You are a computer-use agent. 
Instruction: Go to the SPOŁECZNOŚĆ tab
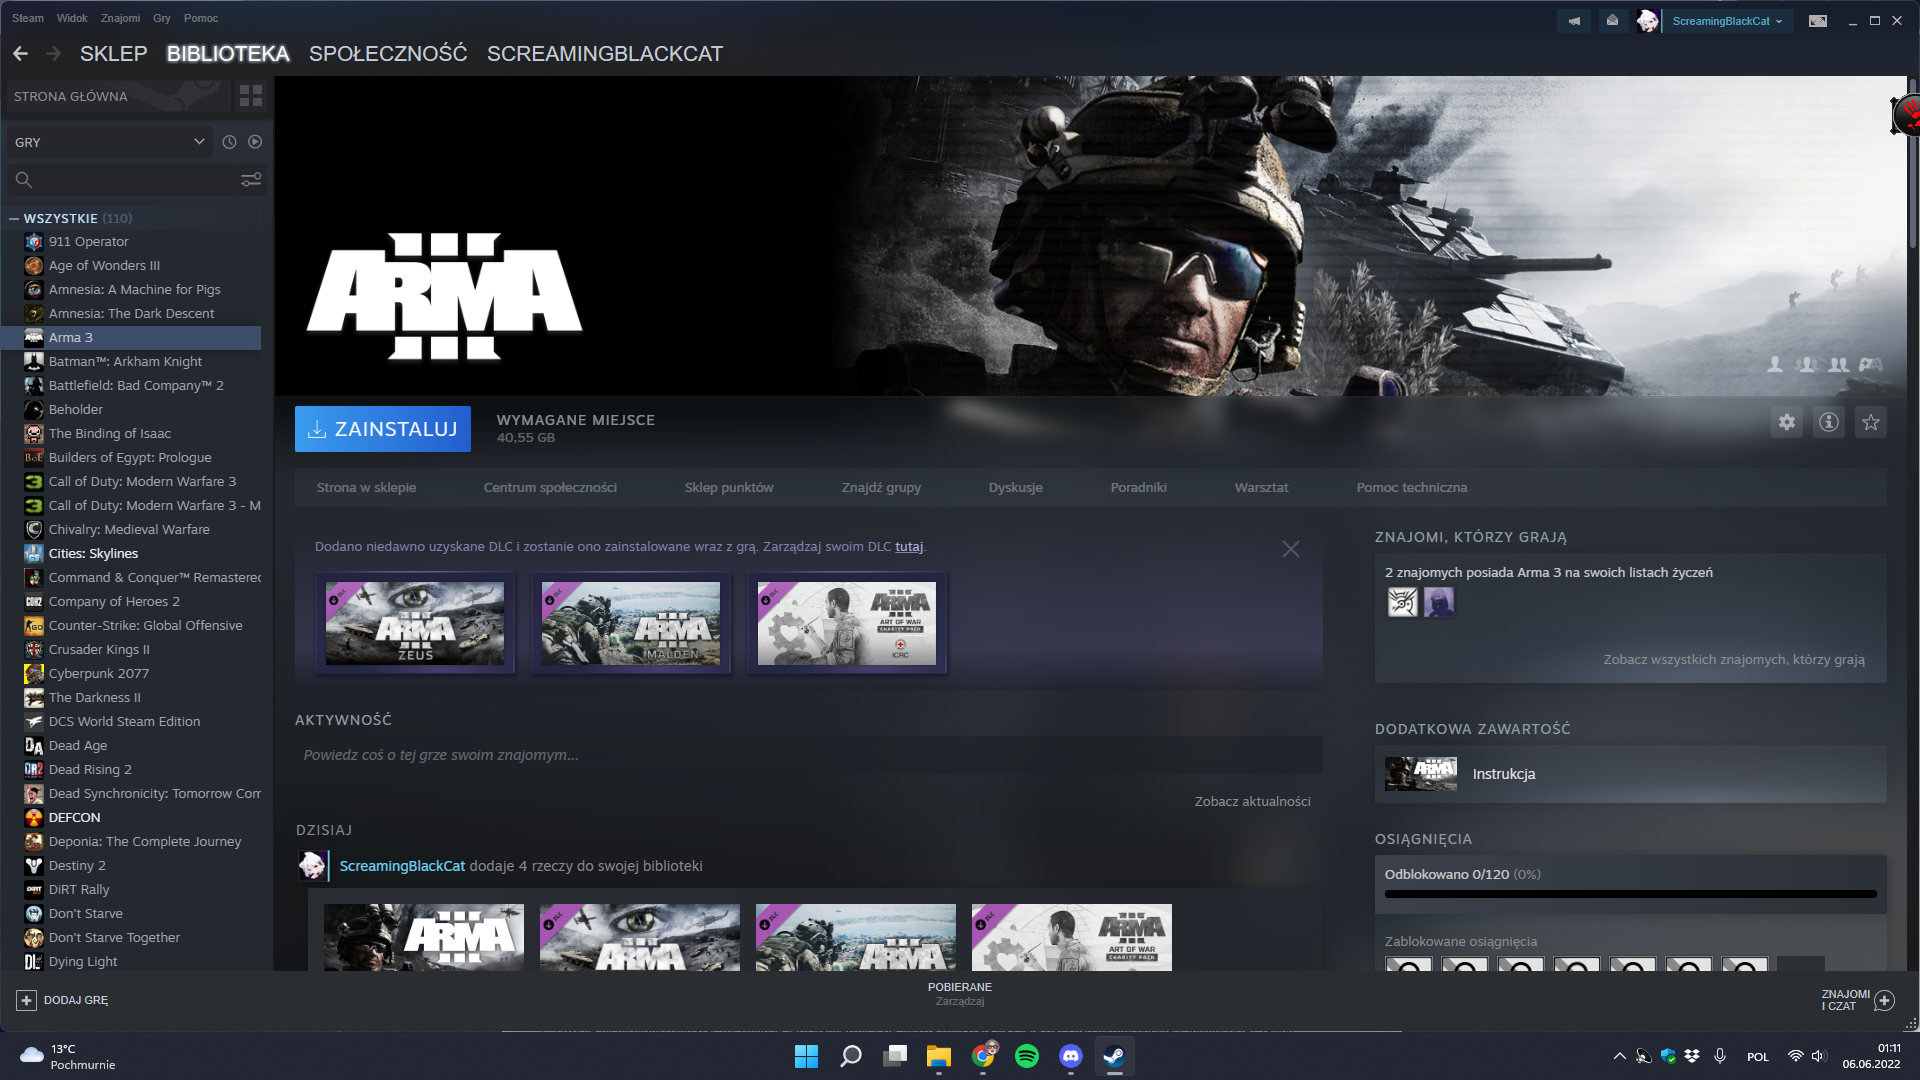[388, 54]
